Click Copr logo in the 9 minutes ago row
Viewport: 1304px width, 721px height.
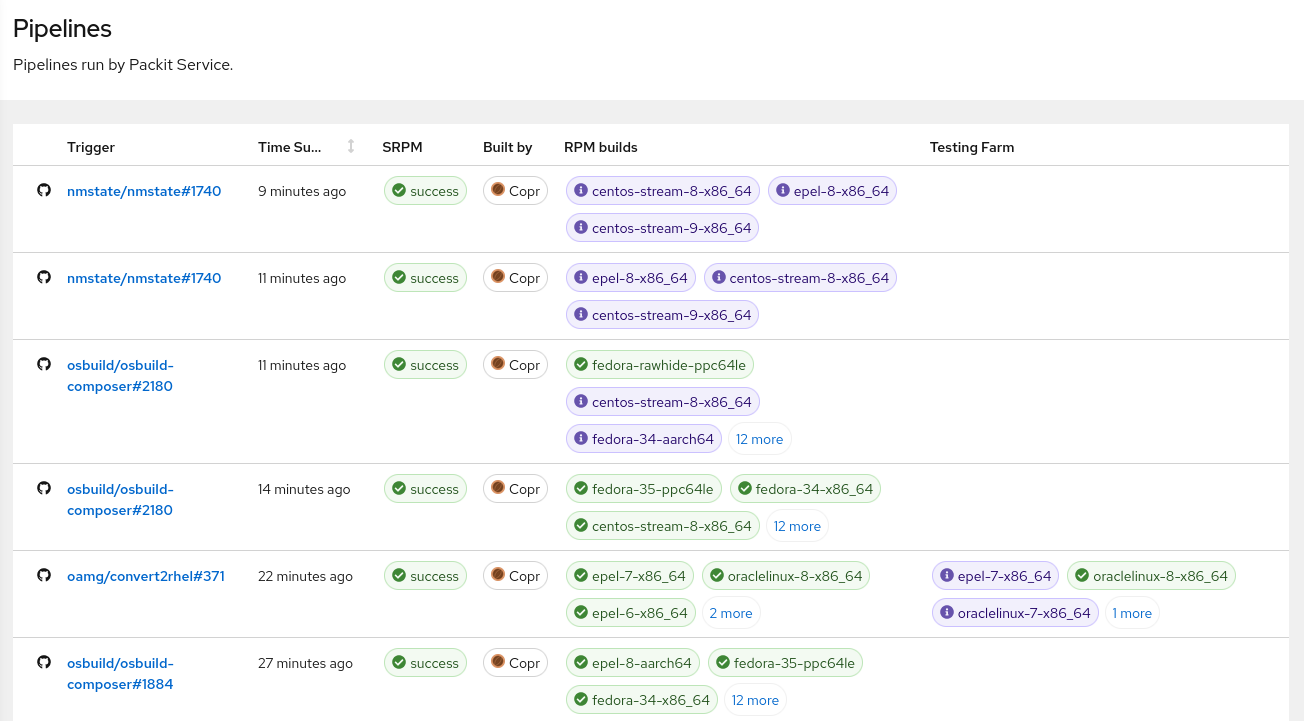coord(498,190)
